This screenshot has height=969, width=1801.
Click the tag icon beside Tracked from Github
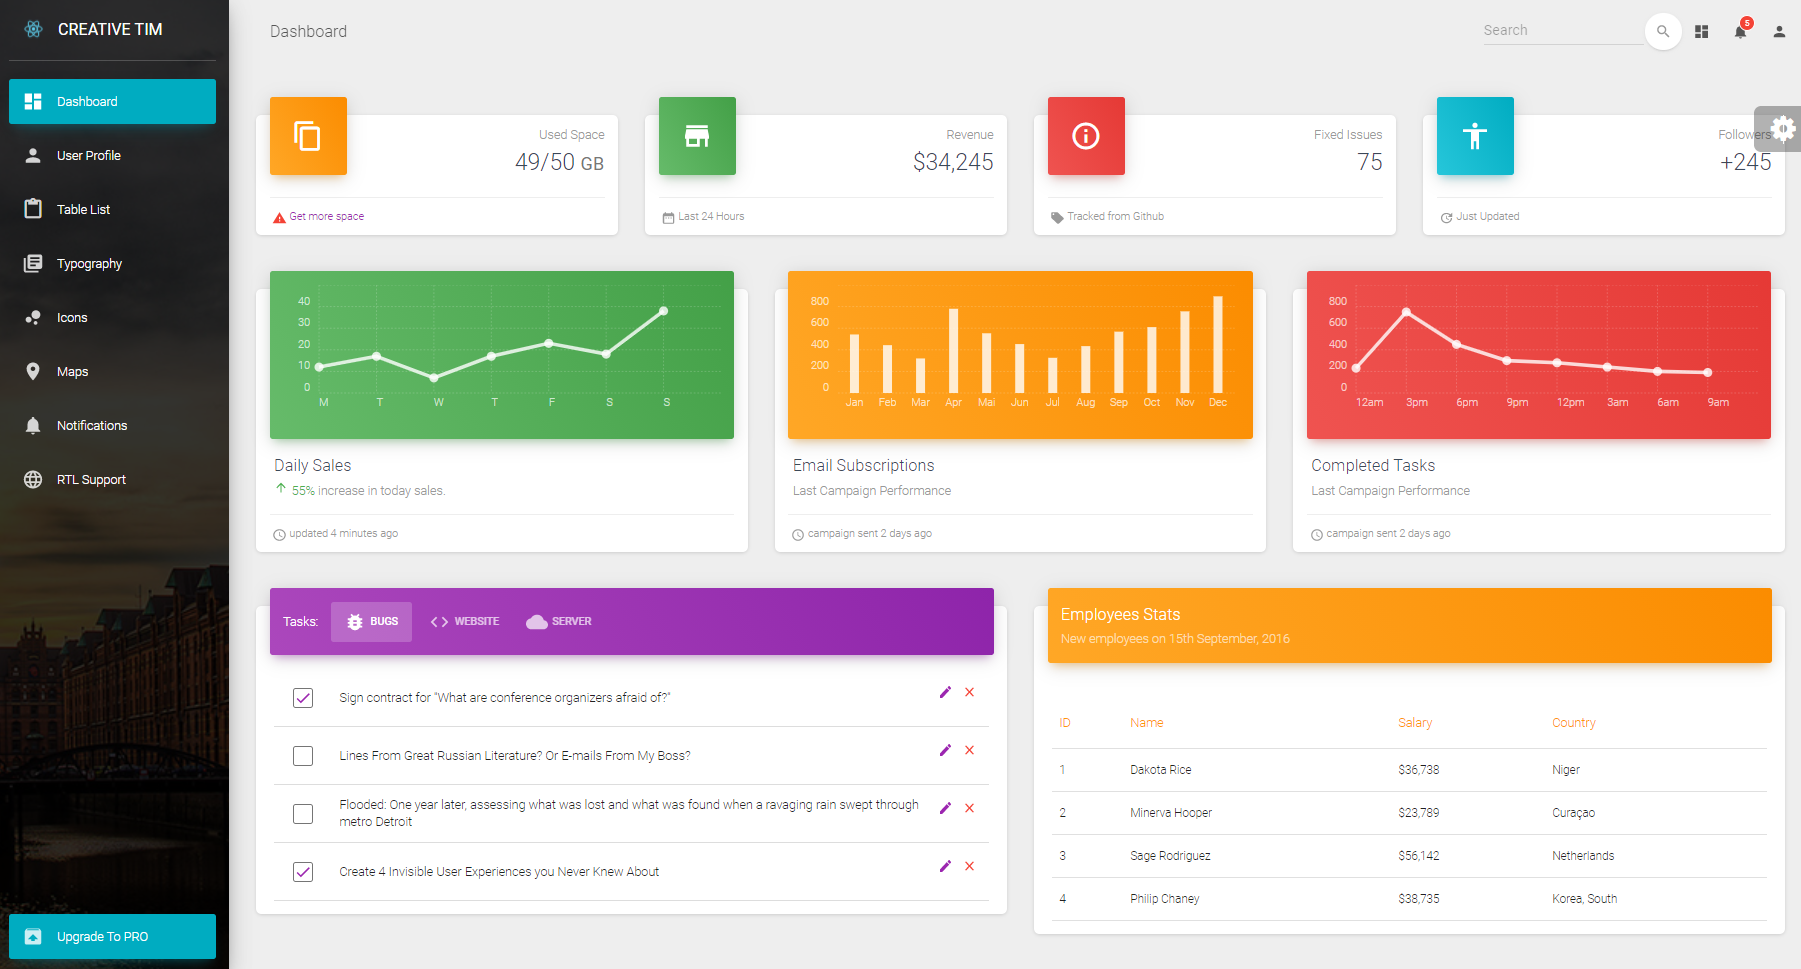click(1057, 217)
